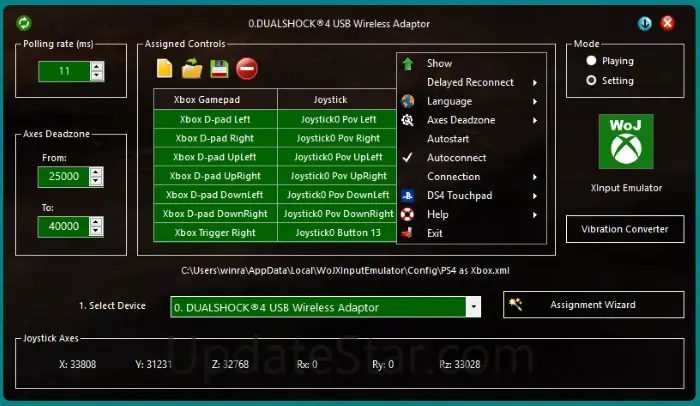Viewport: 700px width, 406px height.
Task: Choose Show from the context menu
Action: [471, 63]
